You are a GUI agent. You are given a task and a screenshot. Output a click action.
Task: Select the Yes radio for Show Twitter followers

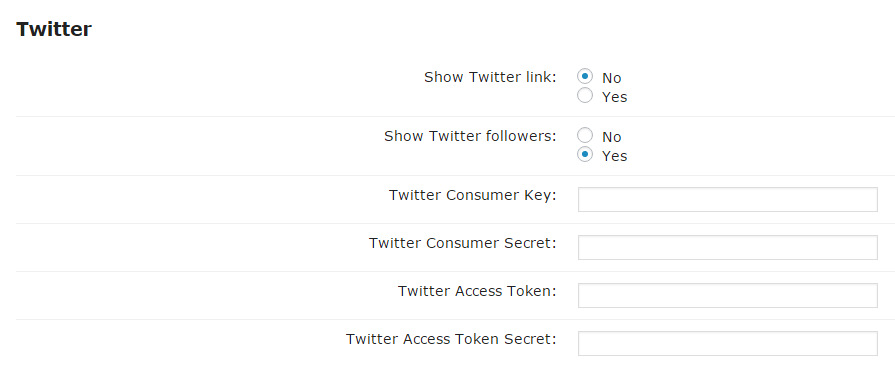(584, 155)
